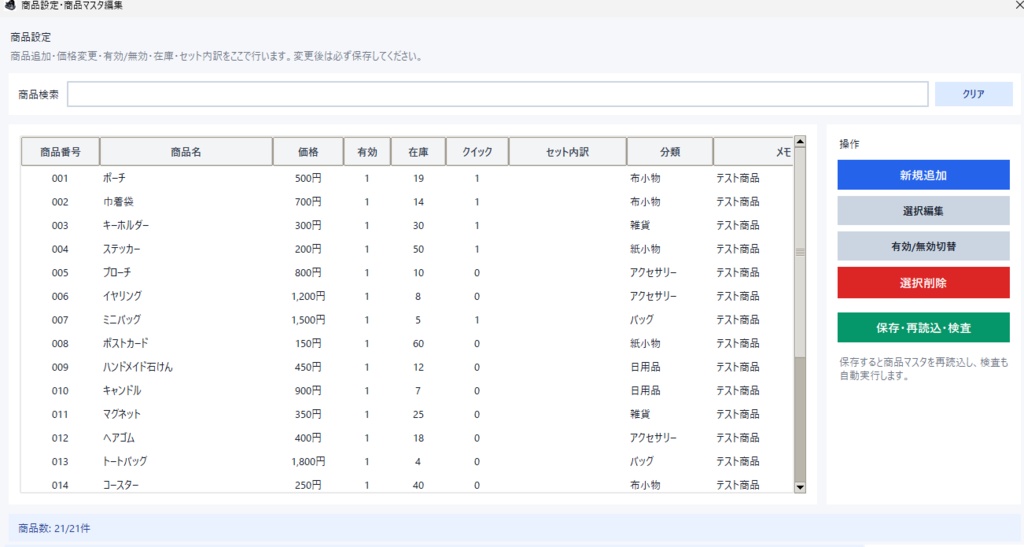The width and height of the screenshot is (1024, 547).
Task: Click the 新規追加 button
Action: point(923,175)
